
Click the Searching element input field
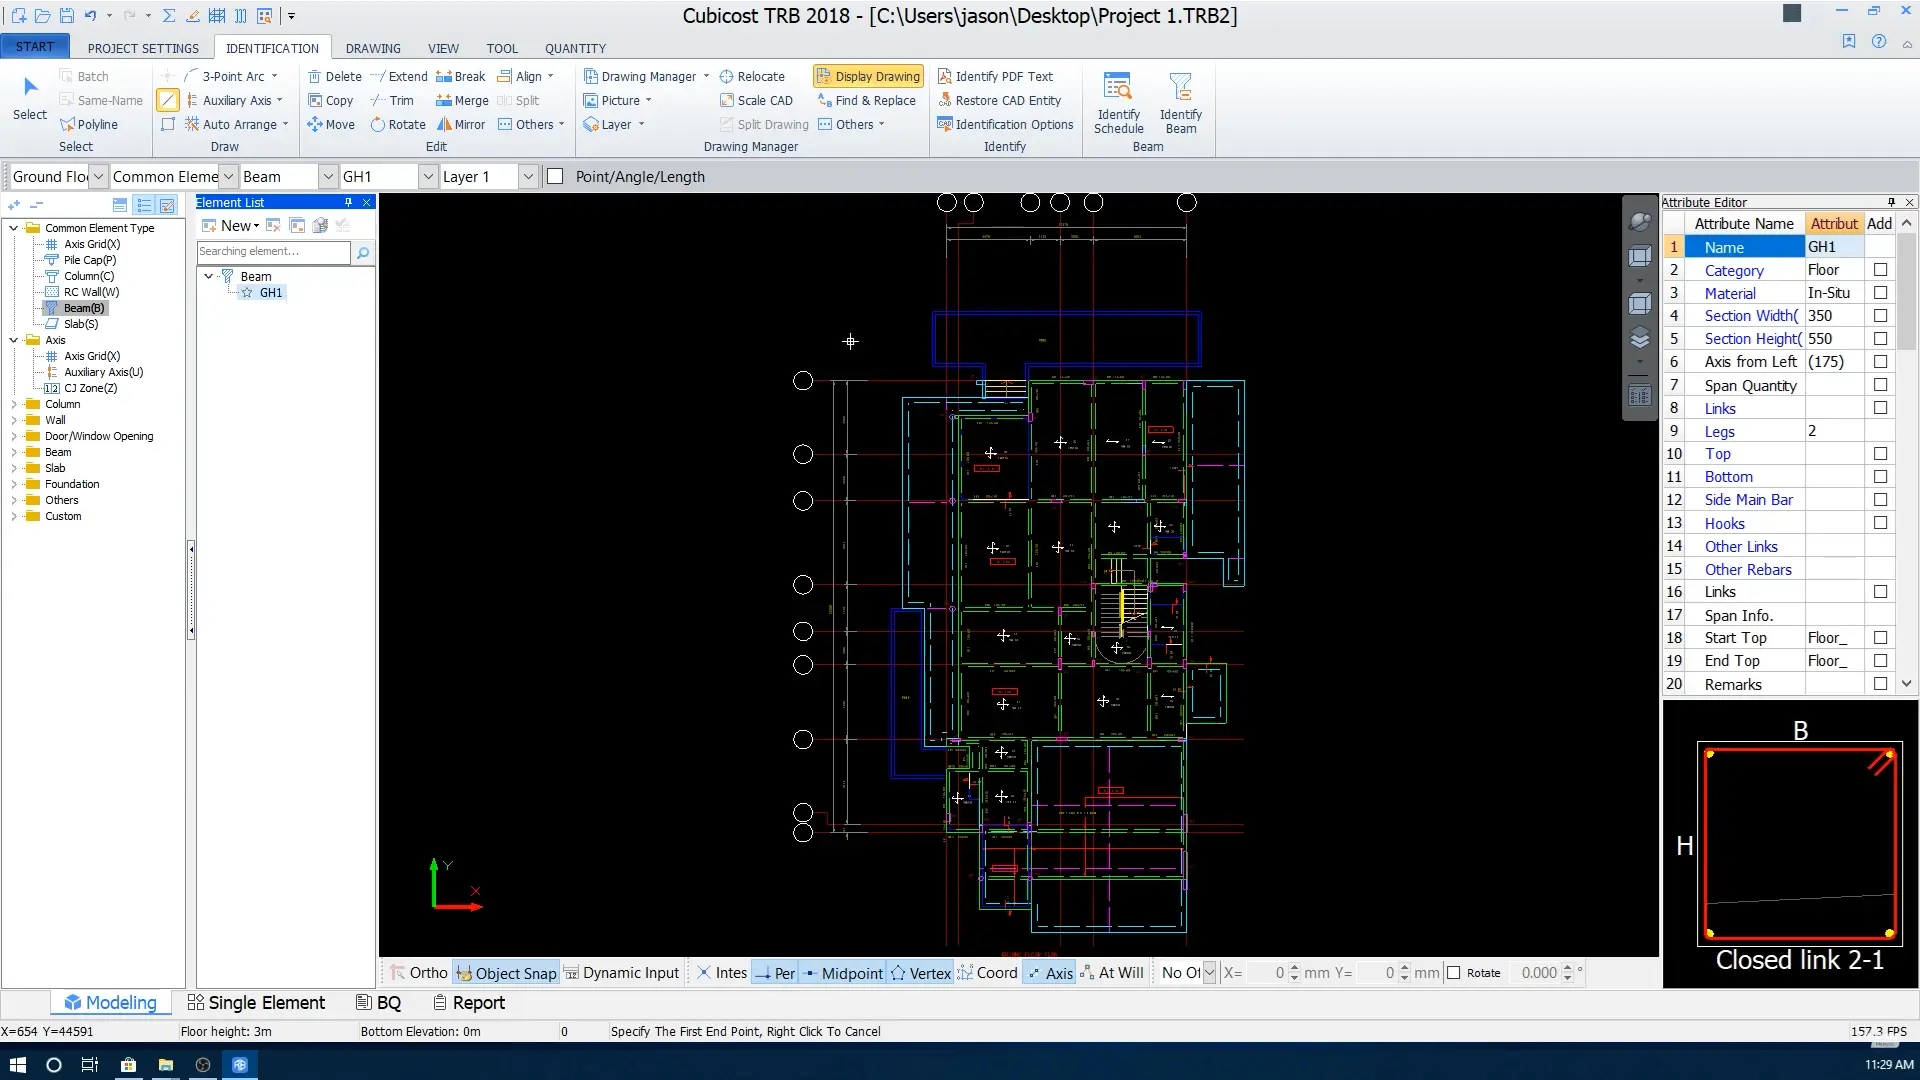(273, 251)
